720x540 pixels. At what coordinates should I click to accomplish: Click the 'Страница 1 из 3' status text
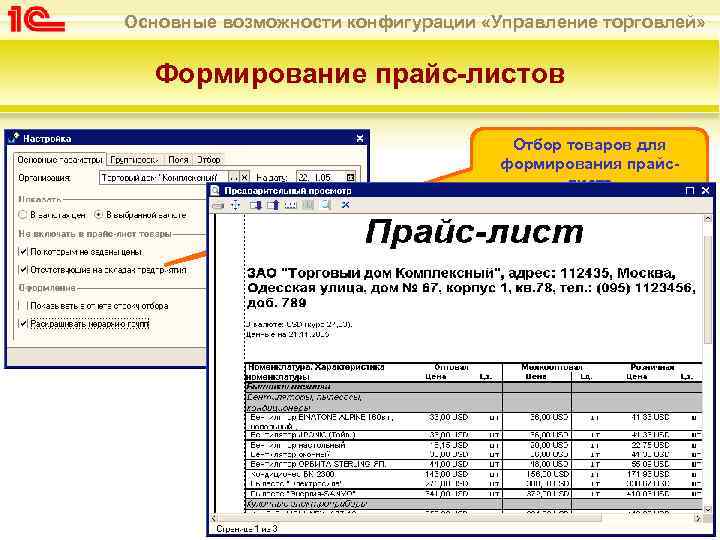click(247, 529)
